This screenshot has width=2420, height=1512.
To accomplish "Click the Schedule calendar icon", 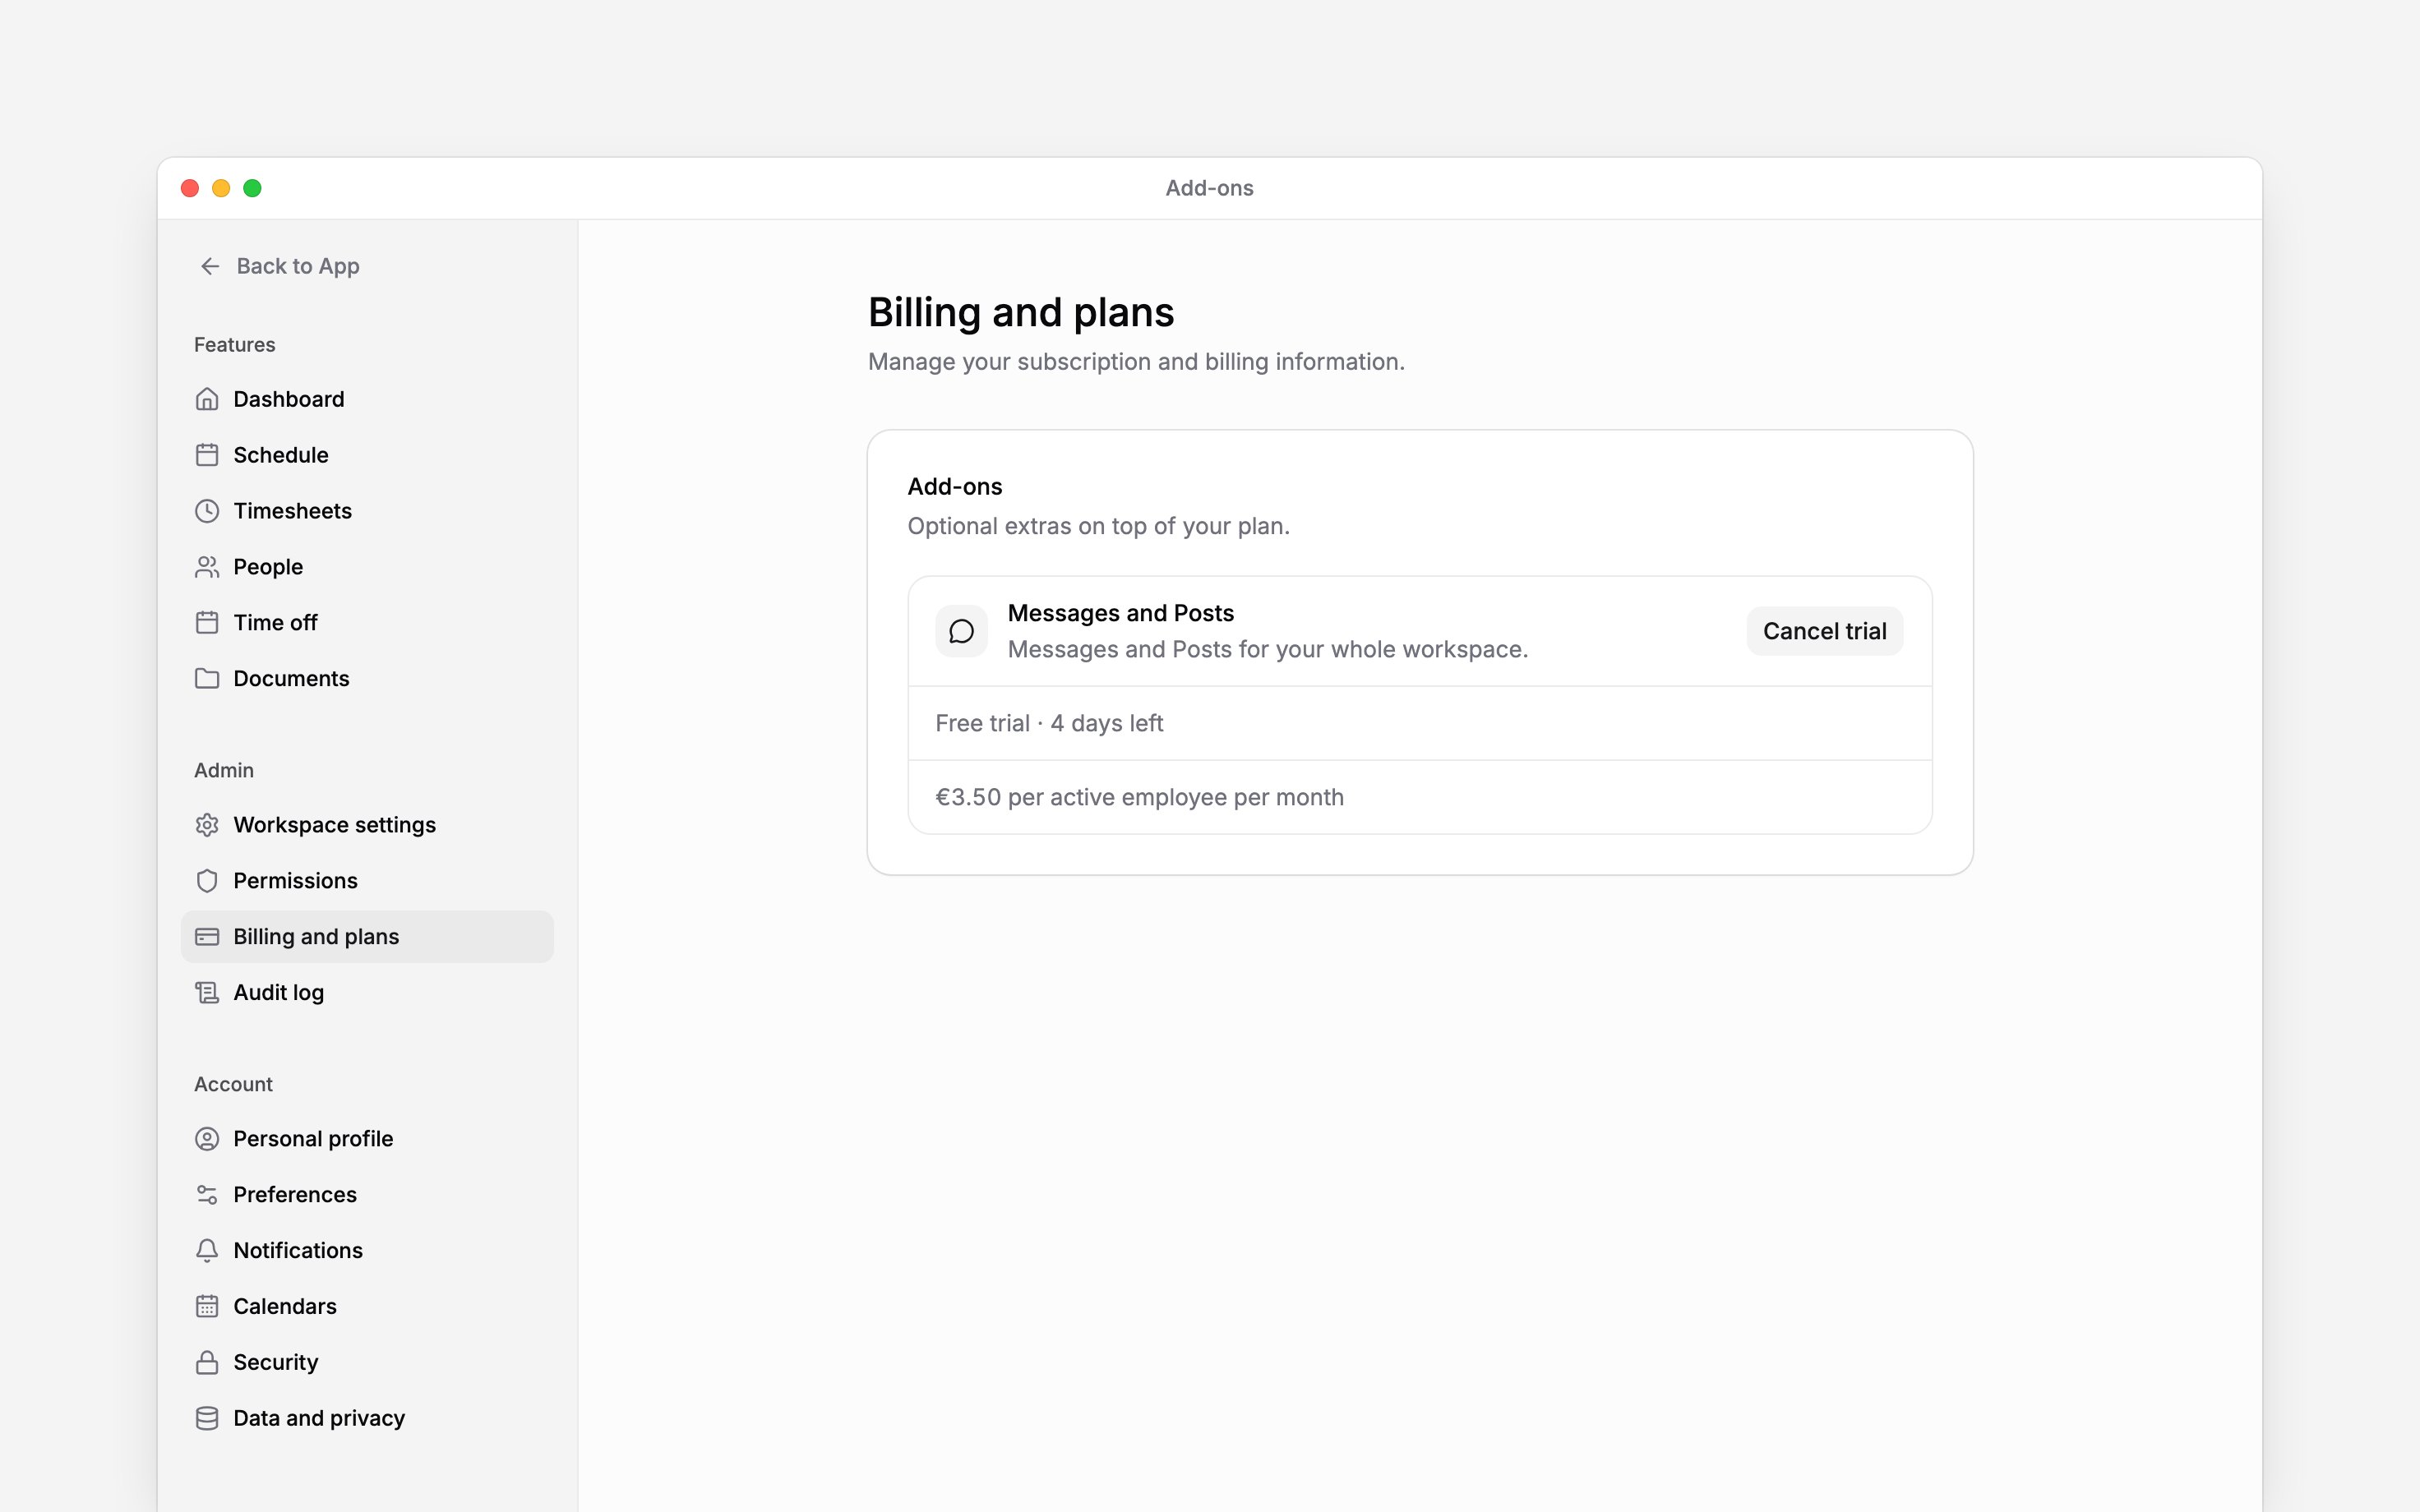I will (x=207, y=455).
